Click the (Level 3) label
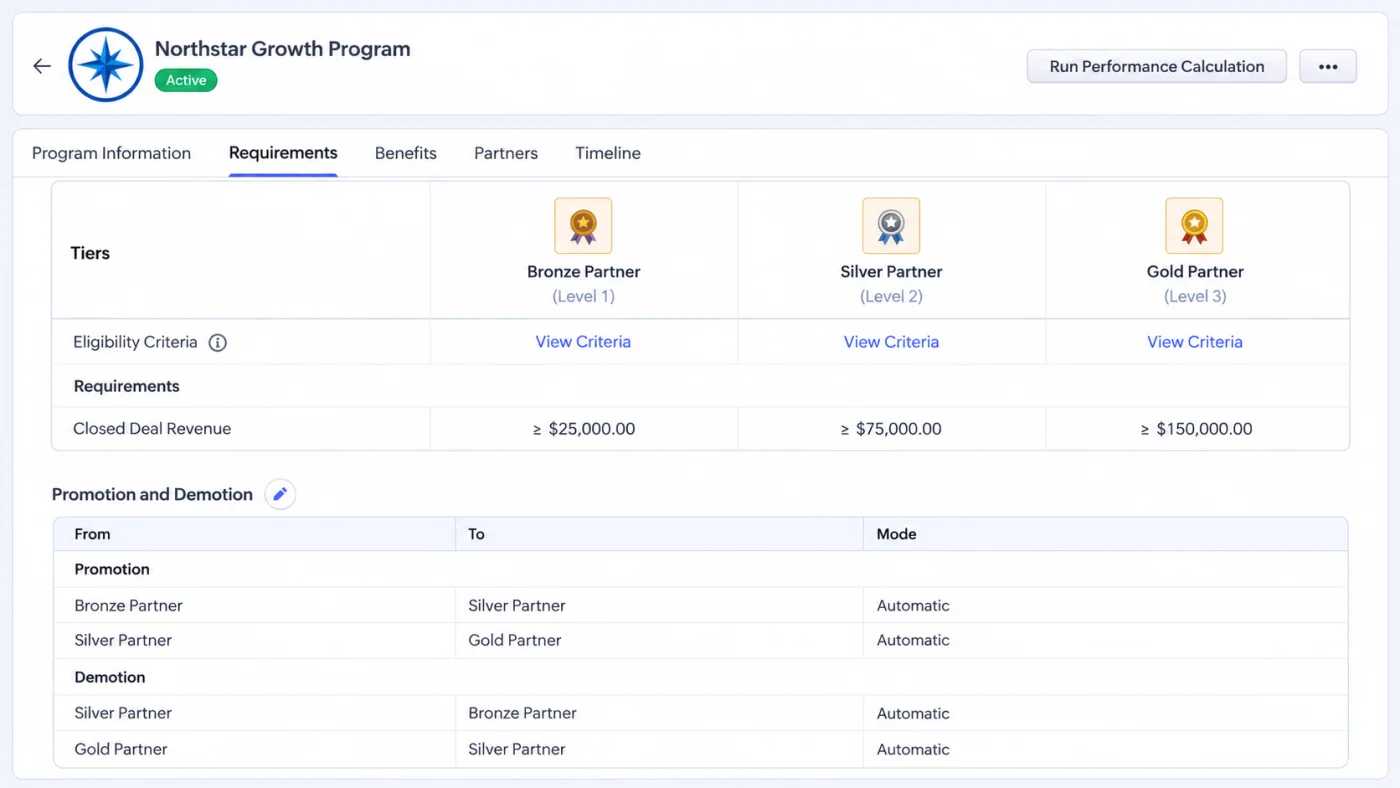Screen dimensions: 1400x788 pos(1195,296)
